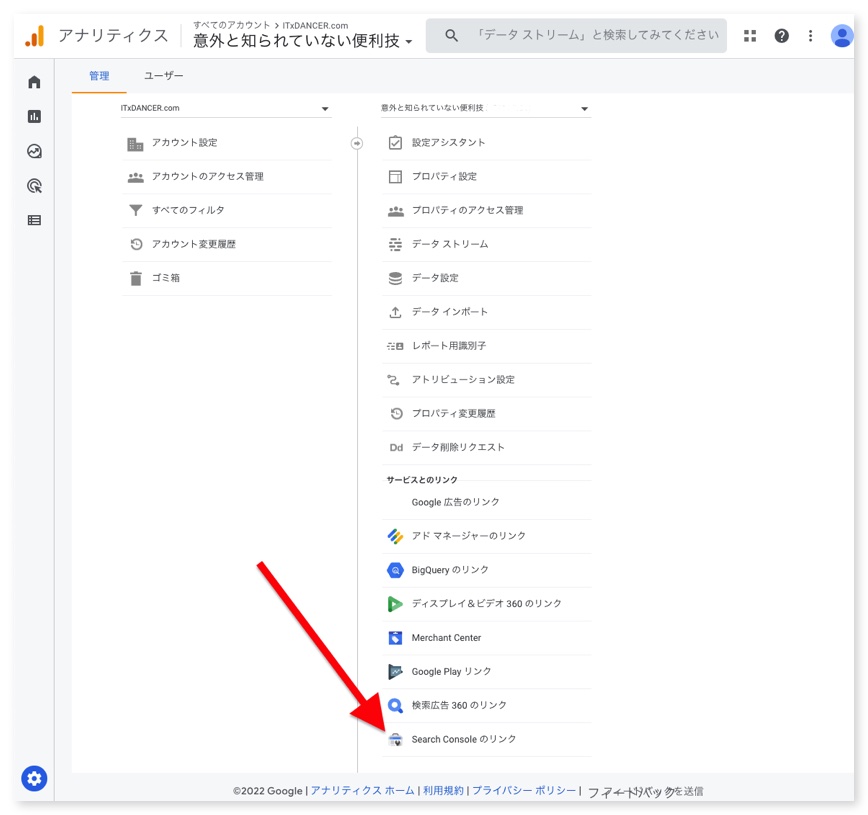The height and width of the screenshot is (815, 868).
Task: Open the property switcher in header
Action: tap(302, 41)
